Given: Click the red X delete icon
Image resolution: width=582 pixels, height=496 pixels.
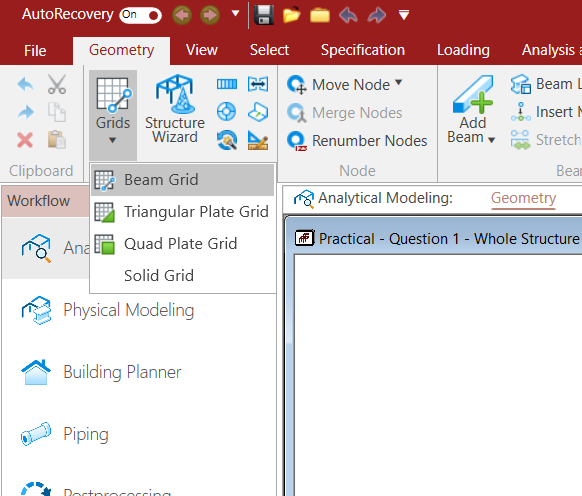Looking at the screenshot, I should (25, 140).
